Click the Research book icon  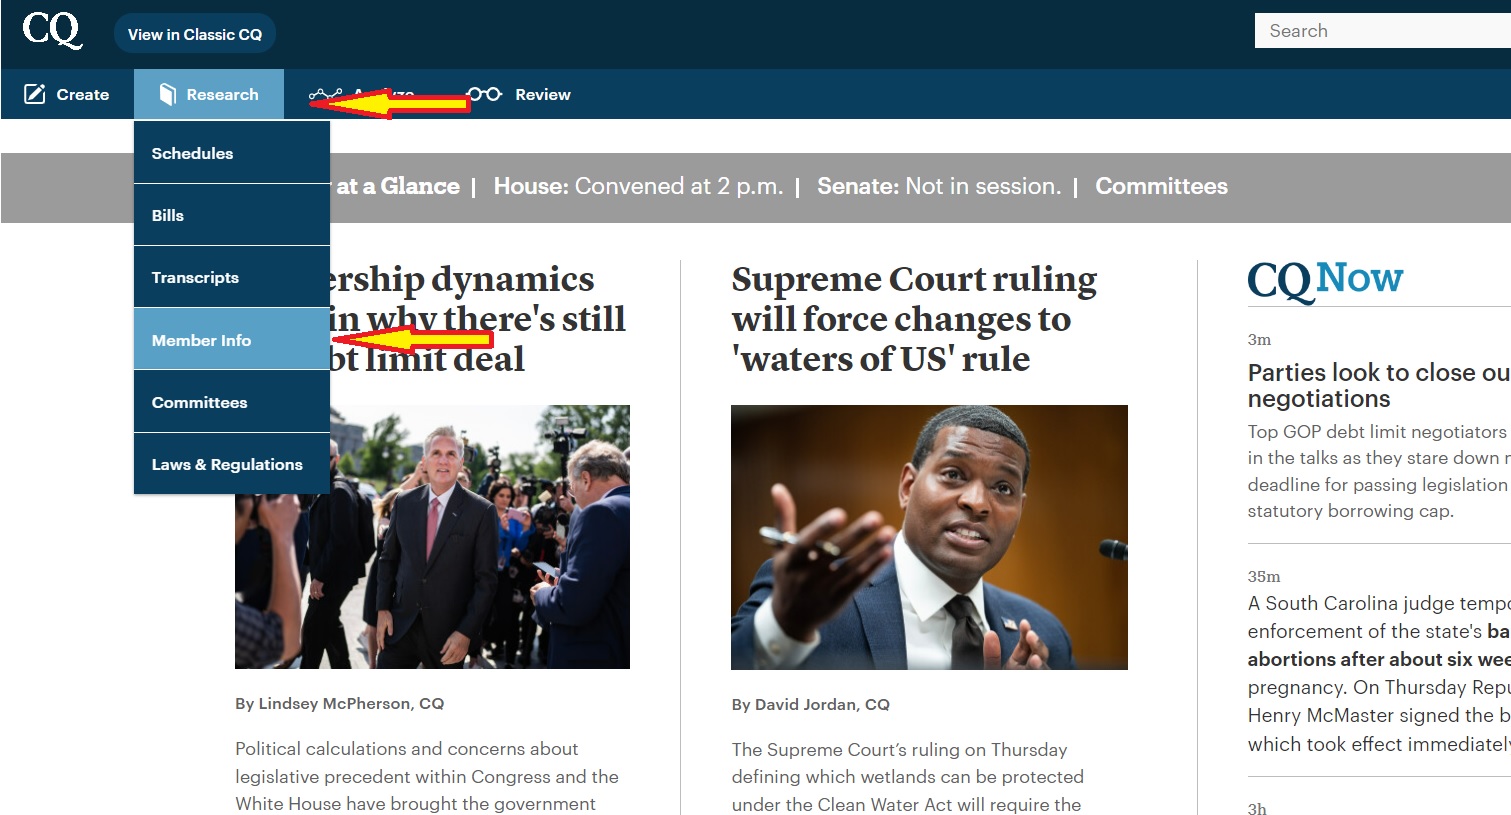pos(168,94)
